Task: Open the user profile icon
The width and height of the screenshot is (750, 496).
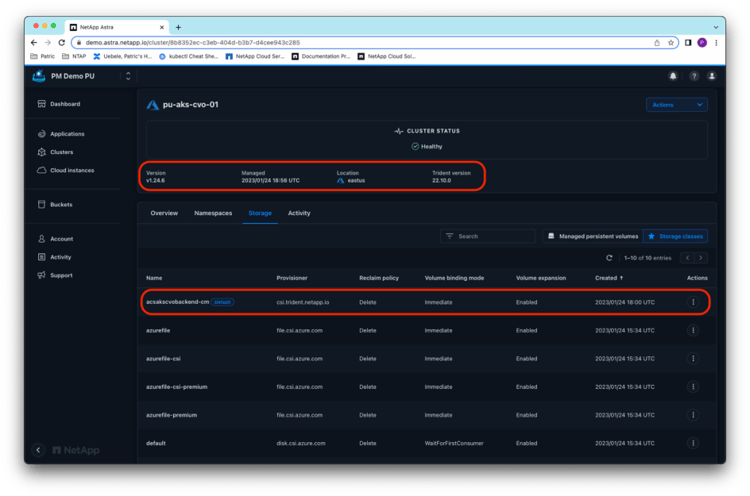Action: [711, 76]
